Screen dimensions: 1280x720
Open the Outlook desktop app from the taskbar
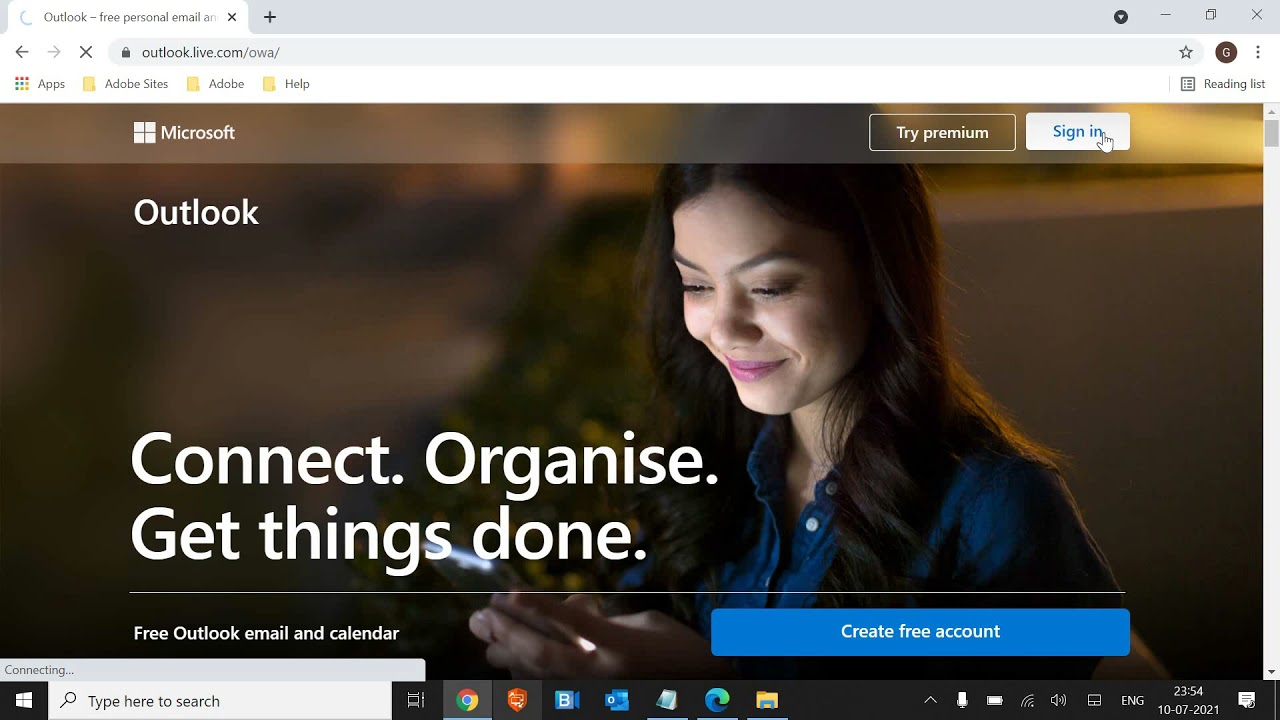617,700
